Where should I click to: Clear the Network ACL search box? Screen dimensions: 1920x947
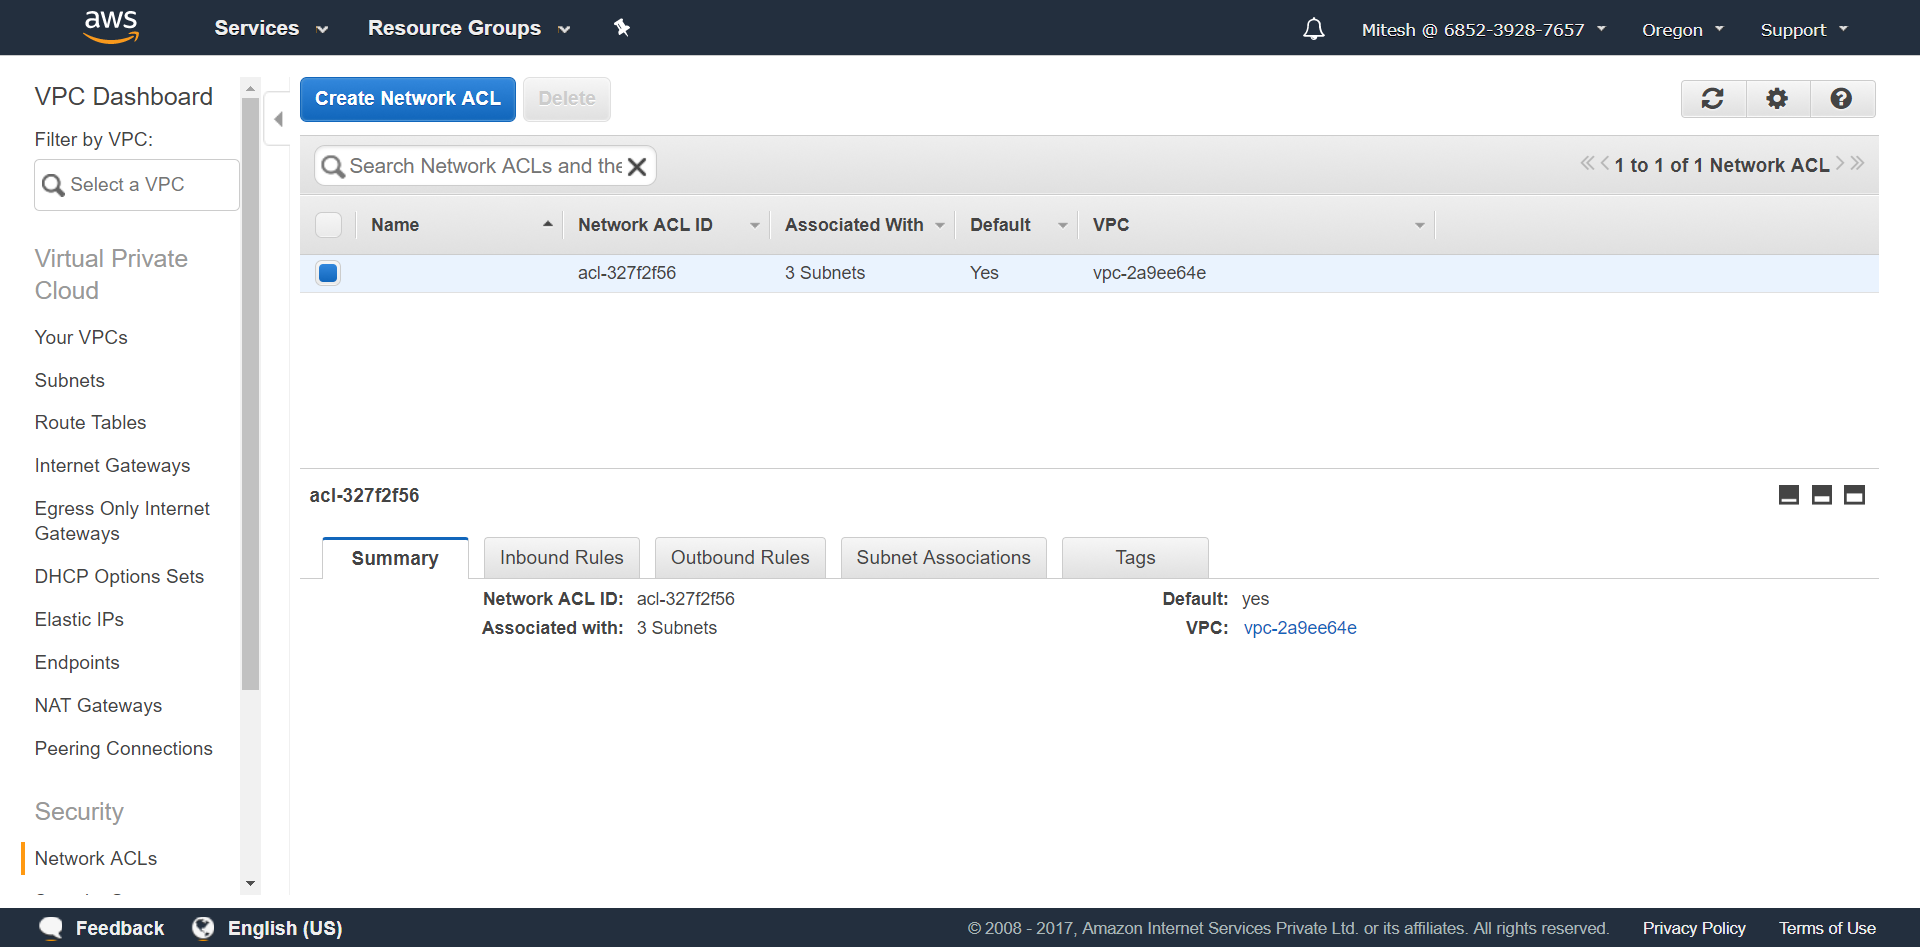pos(637,167)
